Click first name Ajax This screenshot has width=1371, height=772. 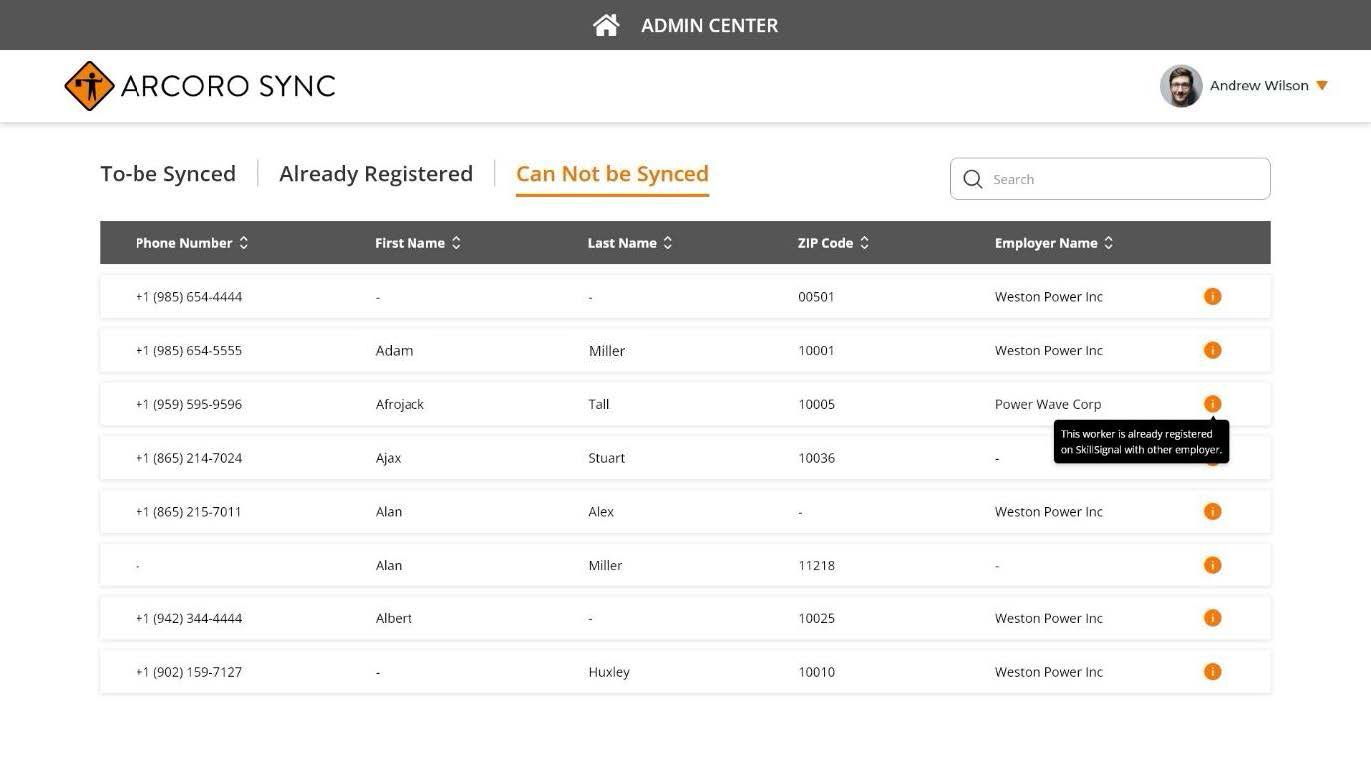[388, 458]
